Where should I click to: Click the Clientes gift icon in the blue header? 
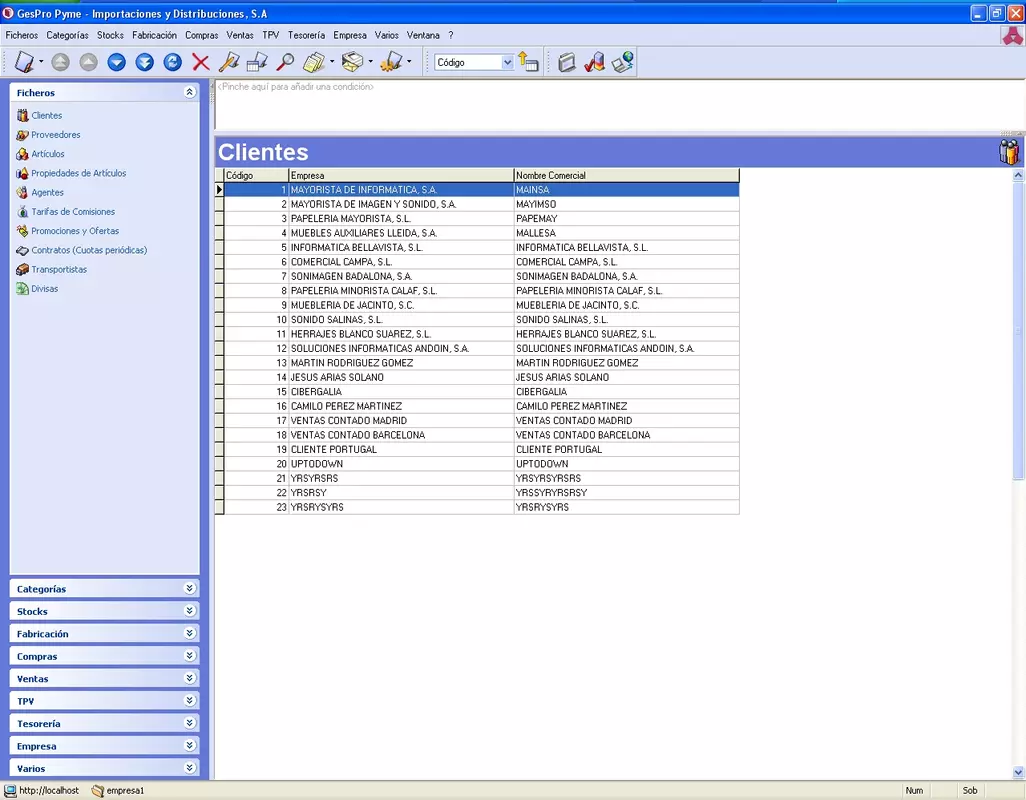pos(1009,152)
